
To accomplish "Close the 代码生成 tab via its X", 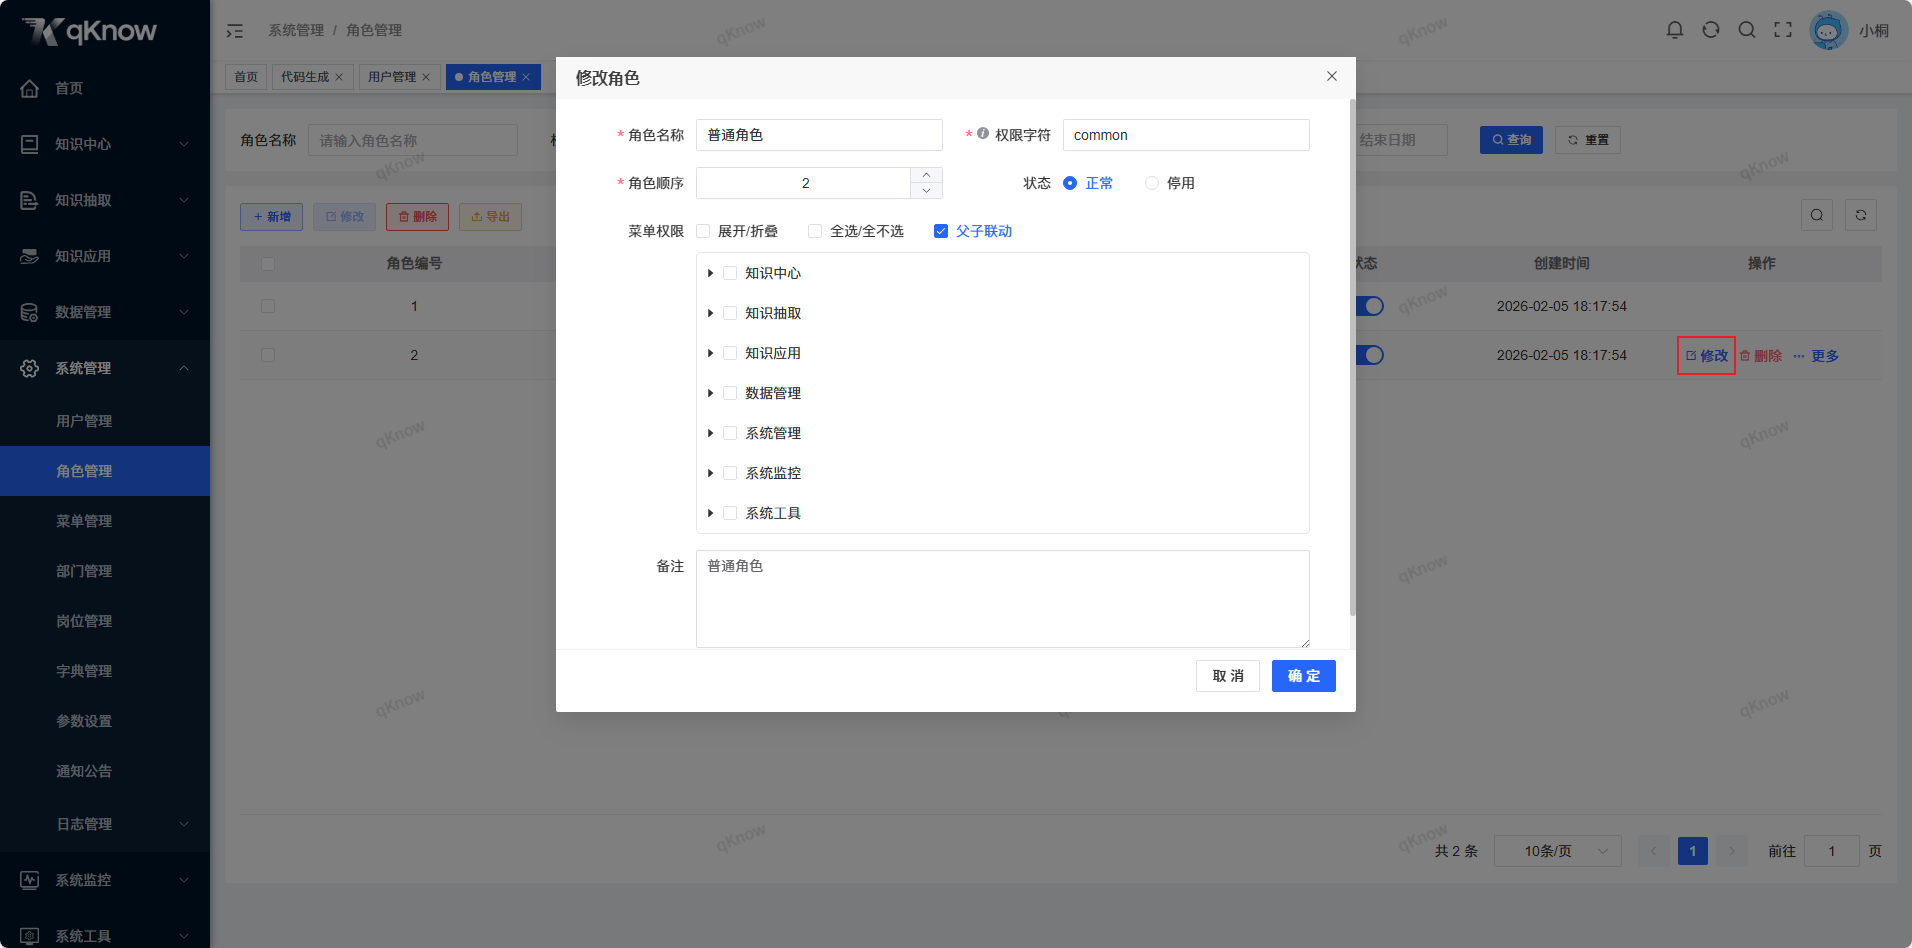I will coord(339,77).
